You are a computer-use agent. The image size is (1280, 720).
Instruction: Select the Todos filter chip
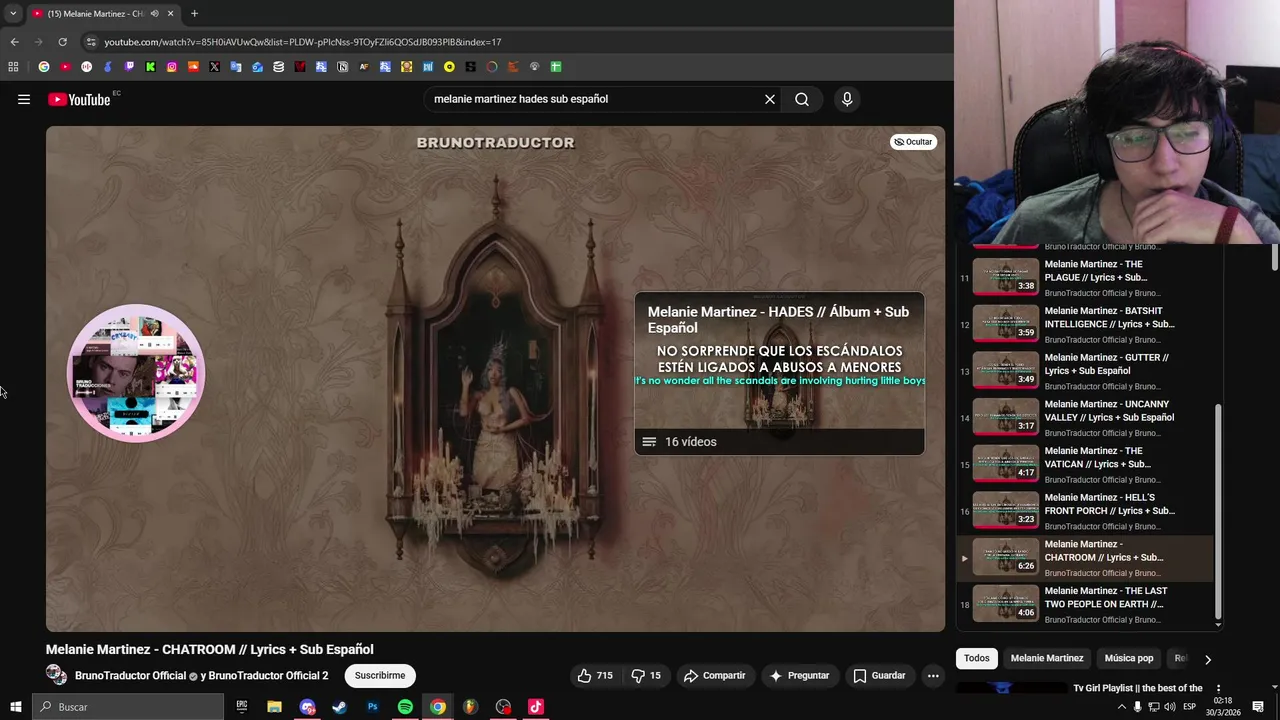tap(977, 658)
